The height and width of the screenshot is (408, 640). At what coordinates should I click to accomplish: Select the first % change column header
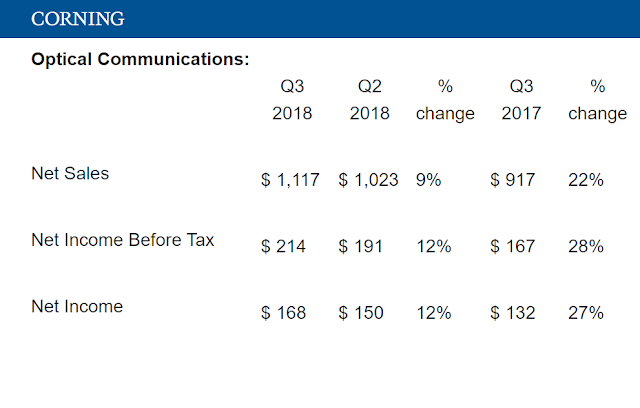(x=445, y=100)
